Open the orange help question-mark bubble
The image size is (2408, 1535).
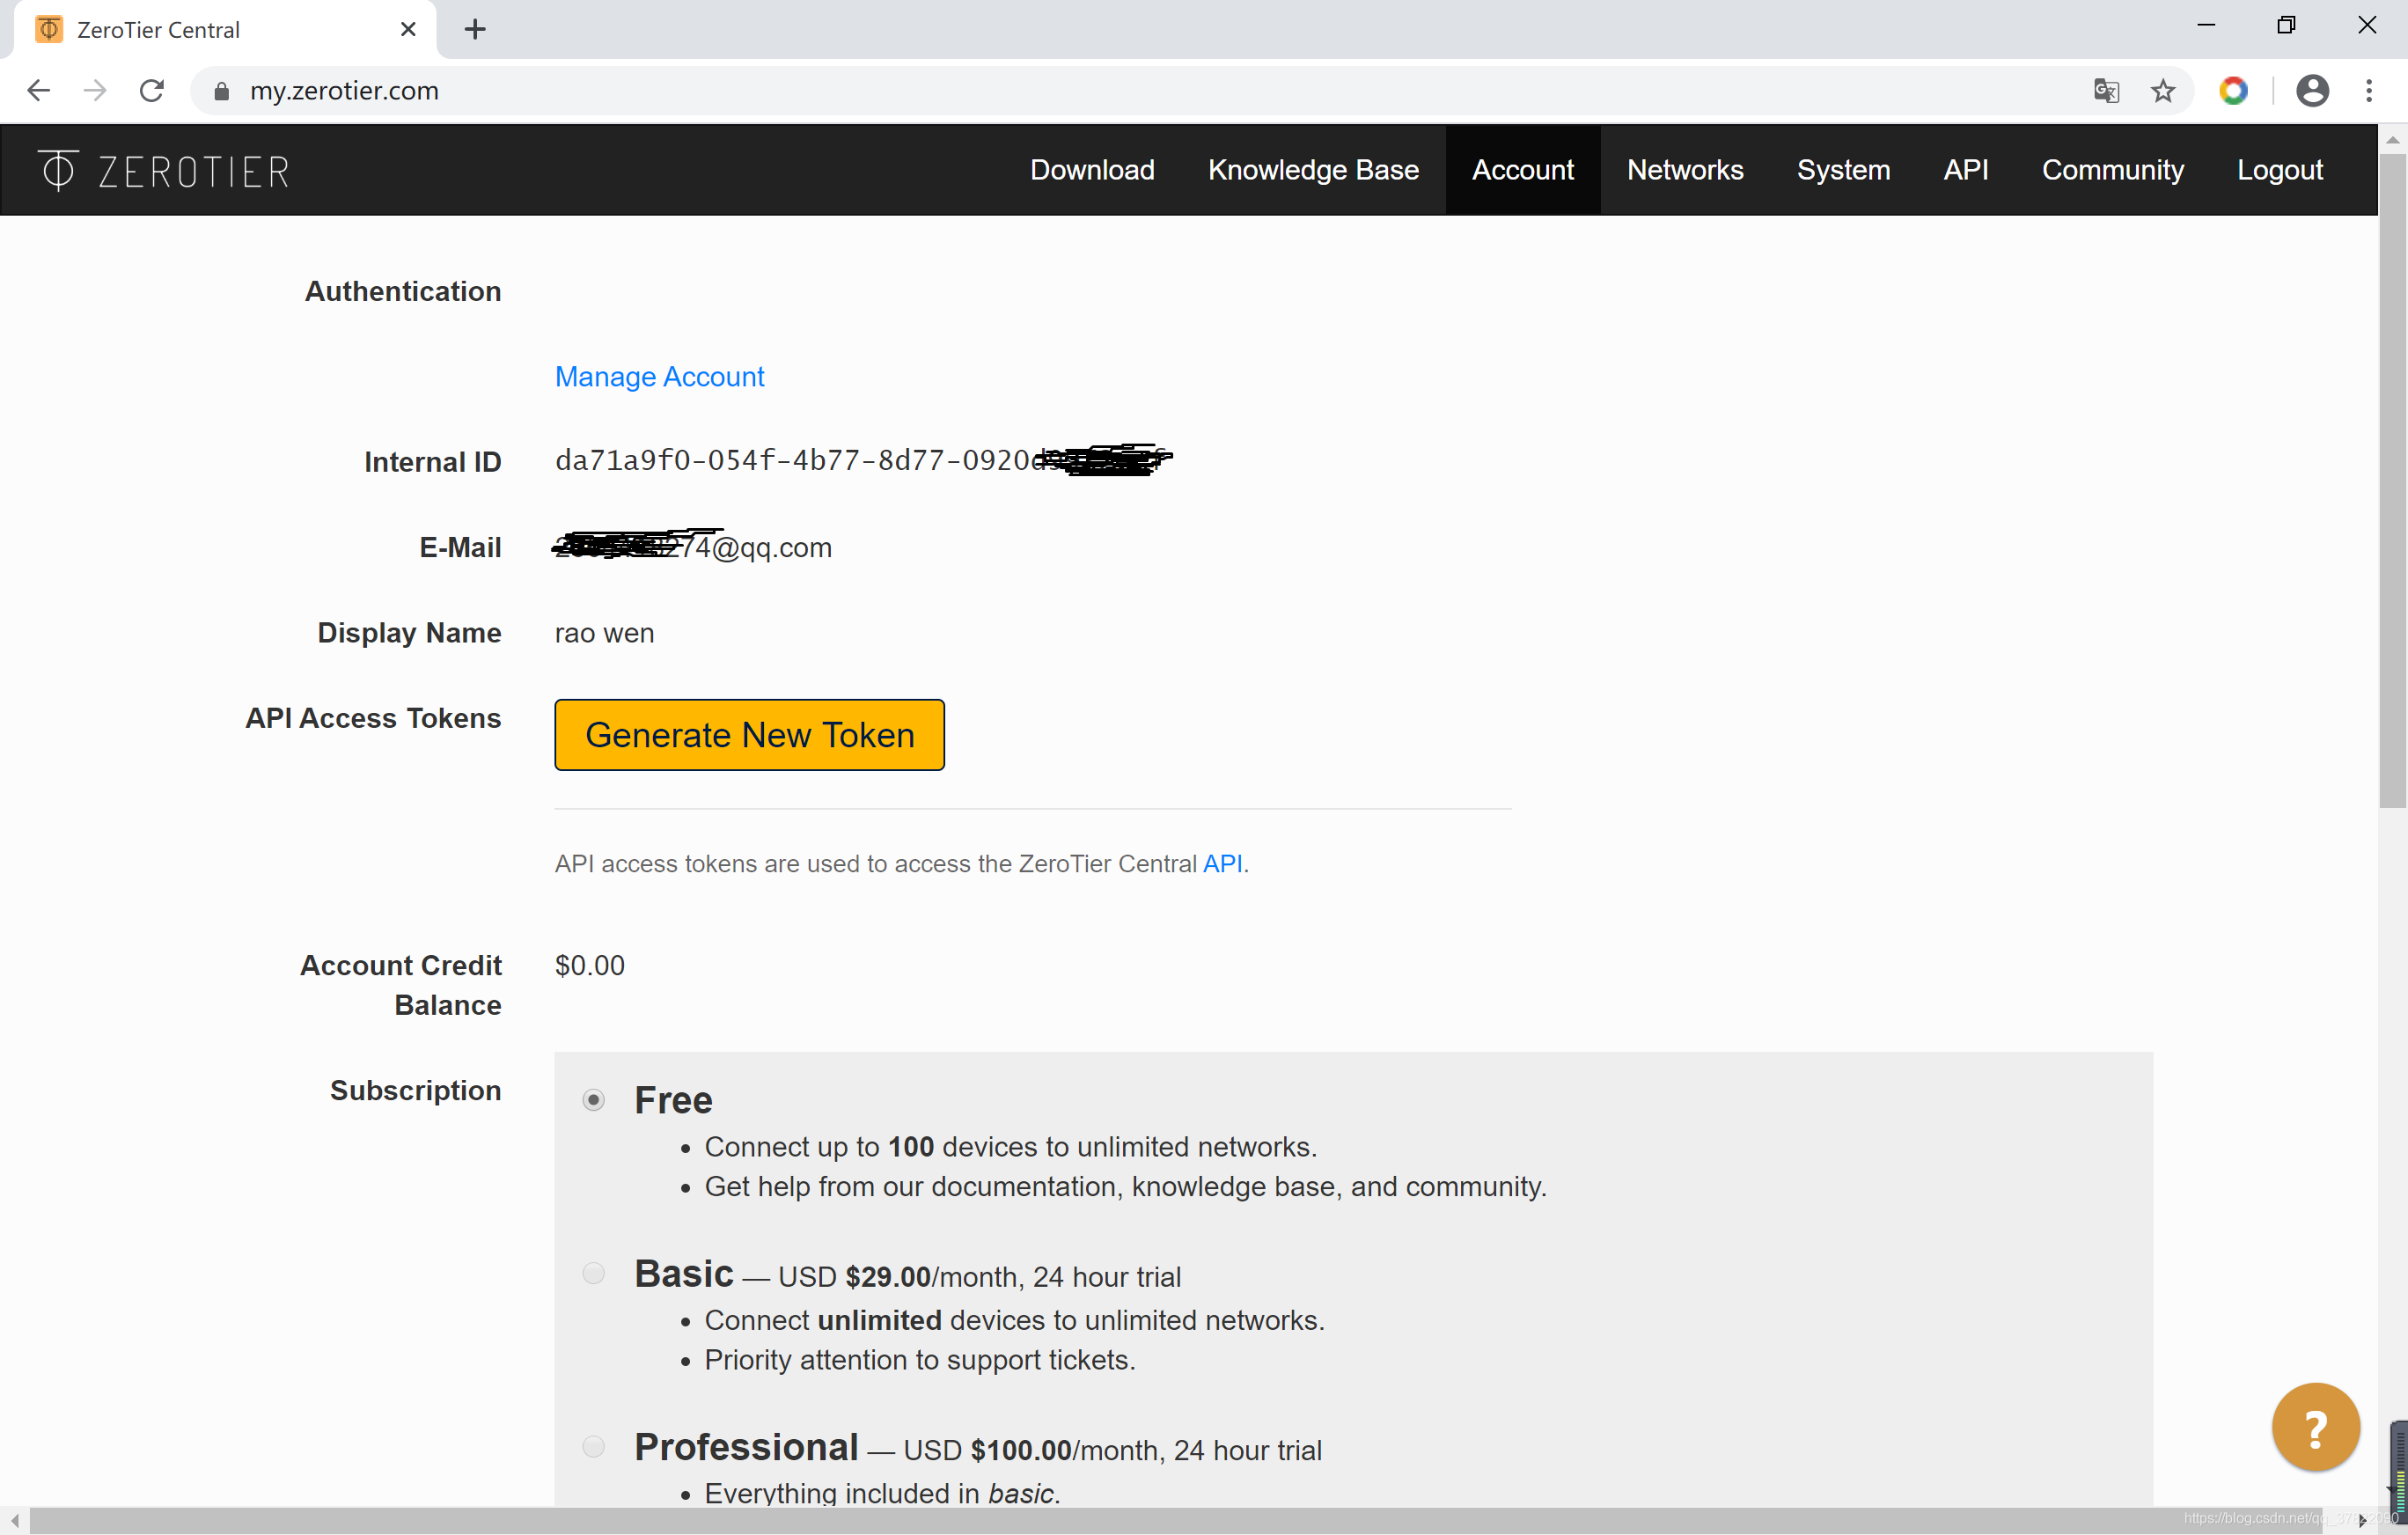[x=2315, y=1427]
